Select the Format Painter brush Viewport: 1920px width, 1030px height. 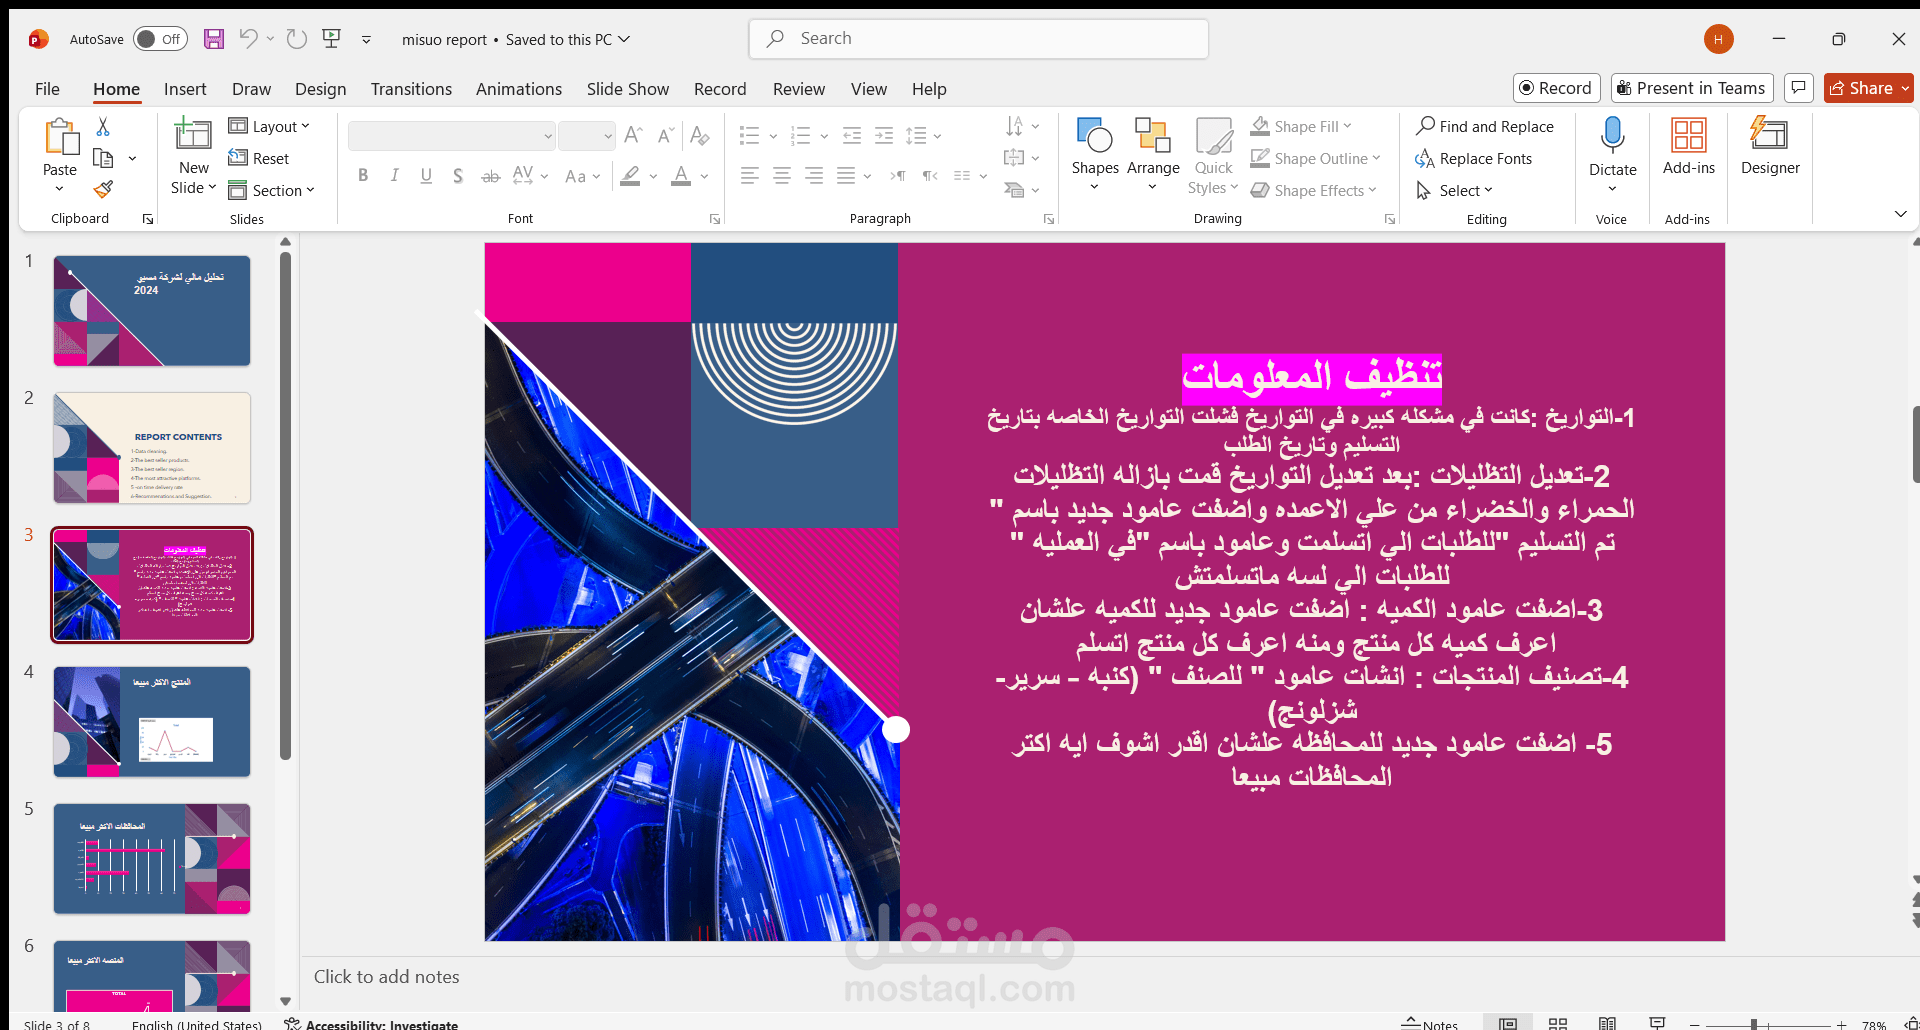(x=103, y=189)
